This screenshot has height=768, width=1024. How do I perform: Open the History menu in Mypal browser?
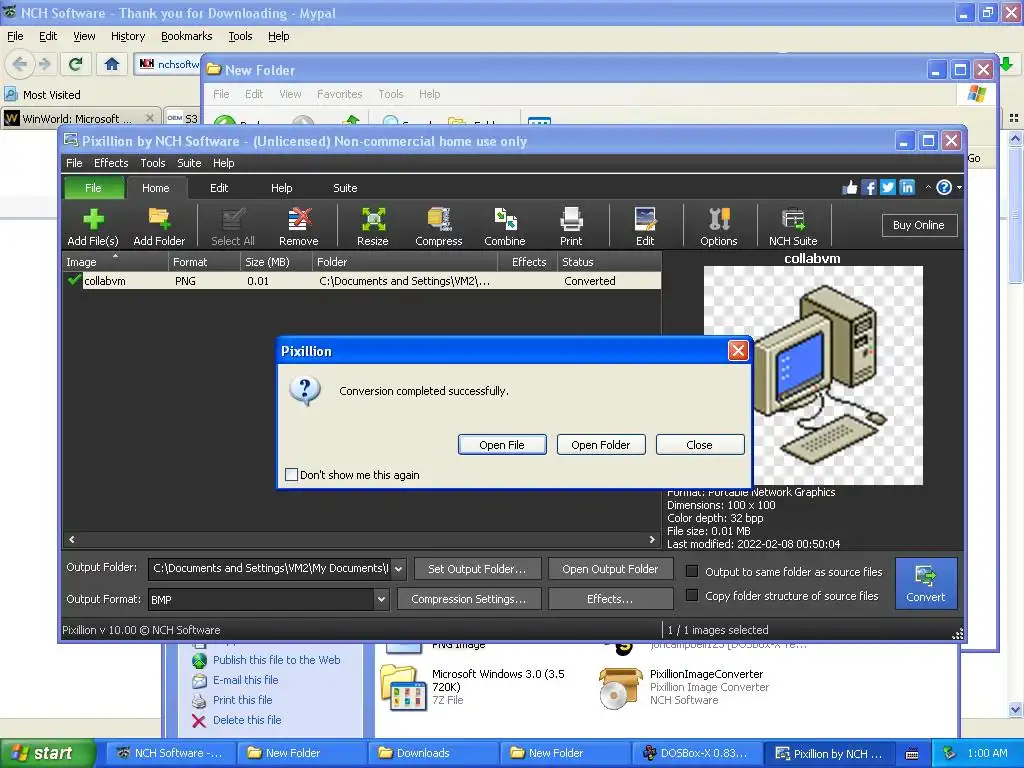(128, 36)
